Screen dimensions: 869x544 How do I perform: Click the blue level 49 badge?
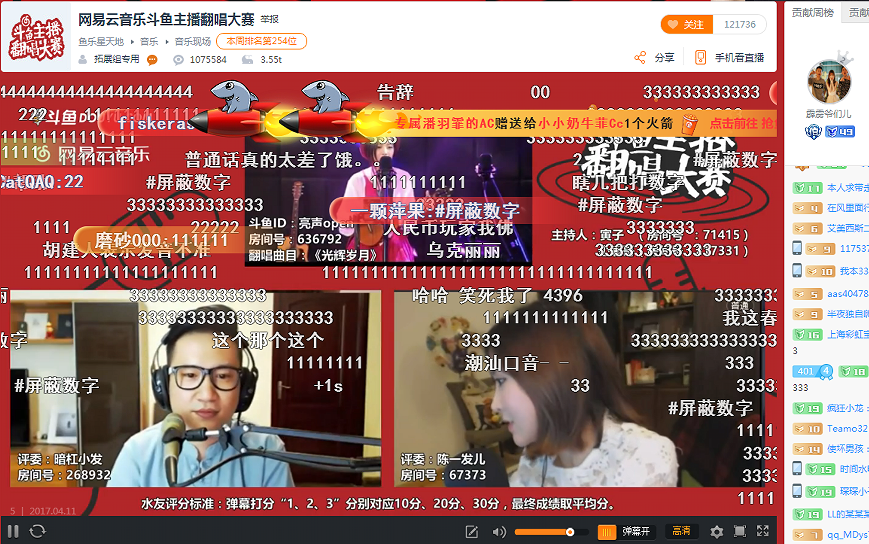840,132
